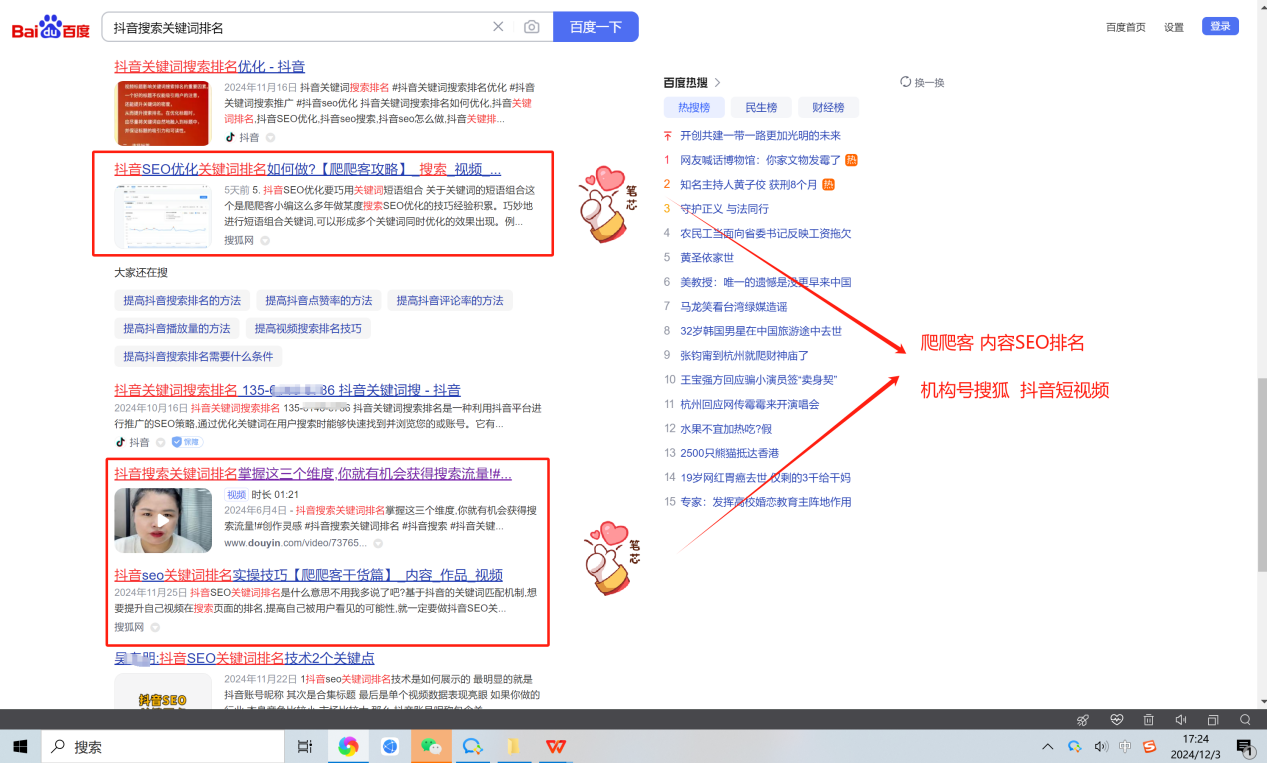Open the colorful browser icon on the taskbar

[x=348, y=746]
